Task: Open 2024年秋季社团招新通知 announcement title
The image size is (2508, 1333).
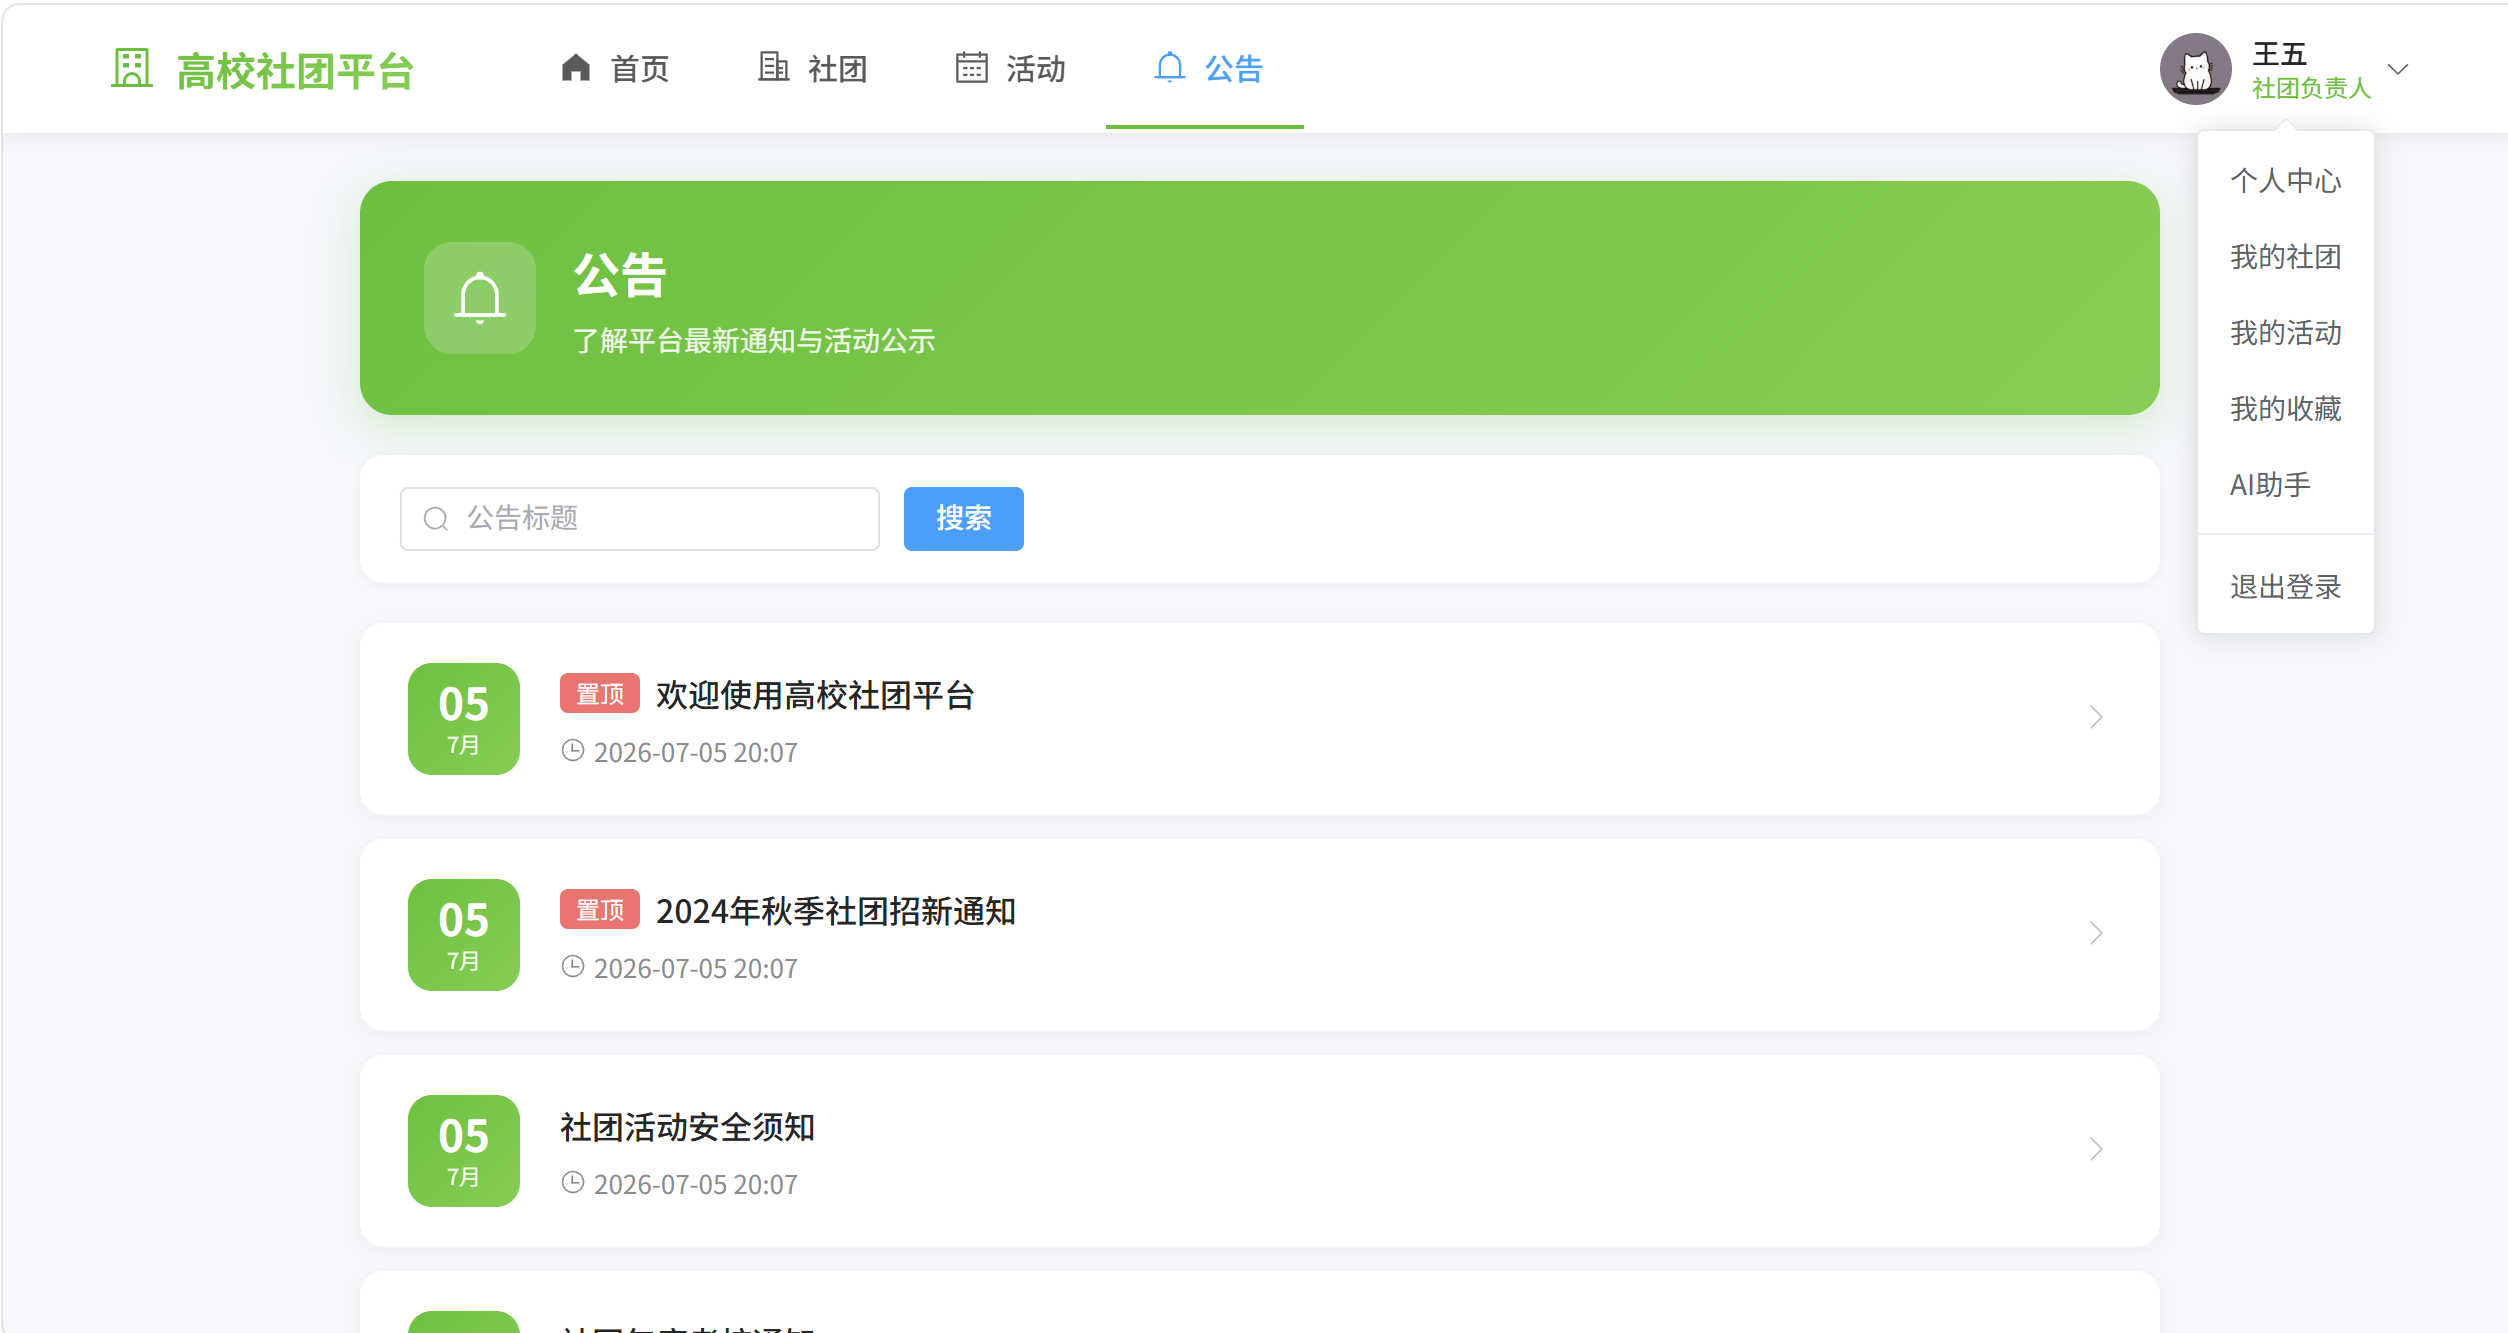Action: coord(835,911)
